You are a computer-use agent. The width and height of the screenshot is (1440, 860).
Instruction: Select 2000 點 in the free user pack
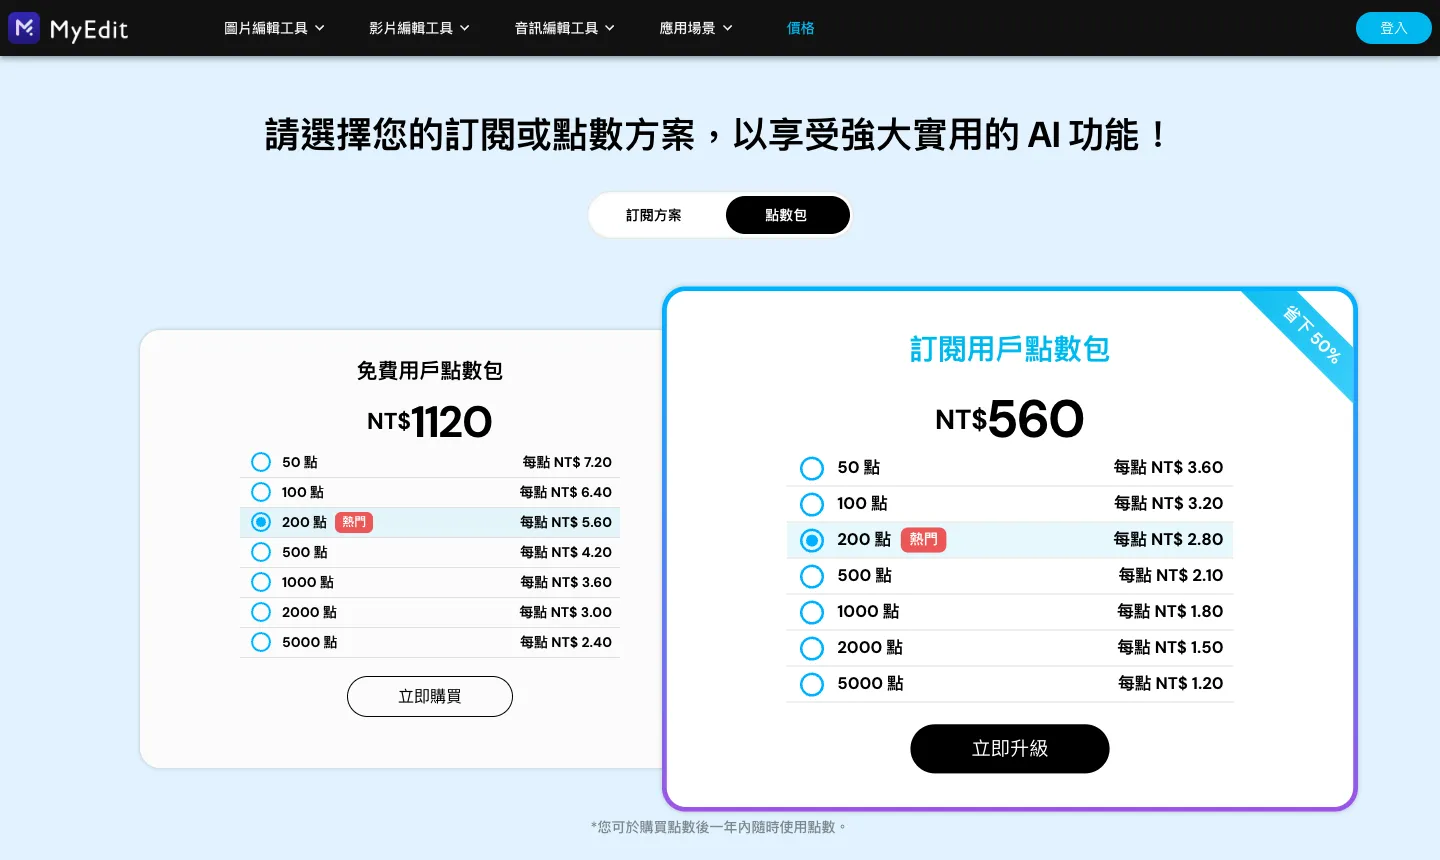[x=261, y=612]
